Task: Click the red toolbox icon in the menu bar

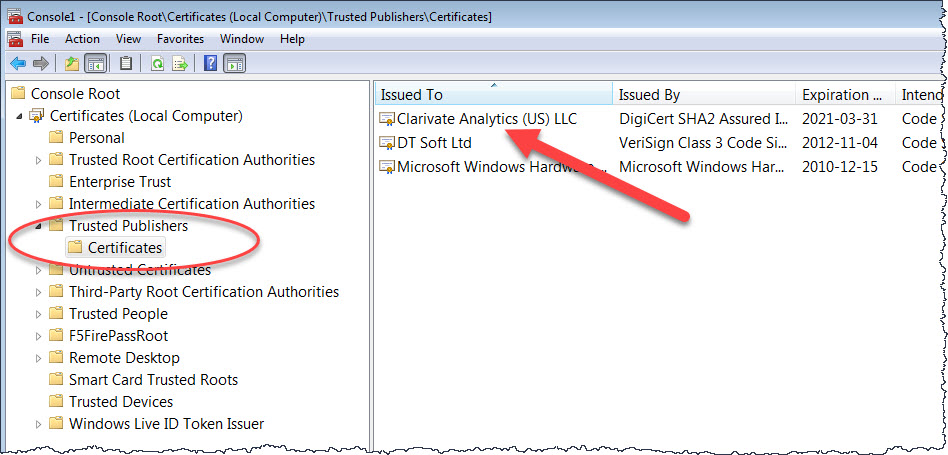Action: click(x=15, y=39)
